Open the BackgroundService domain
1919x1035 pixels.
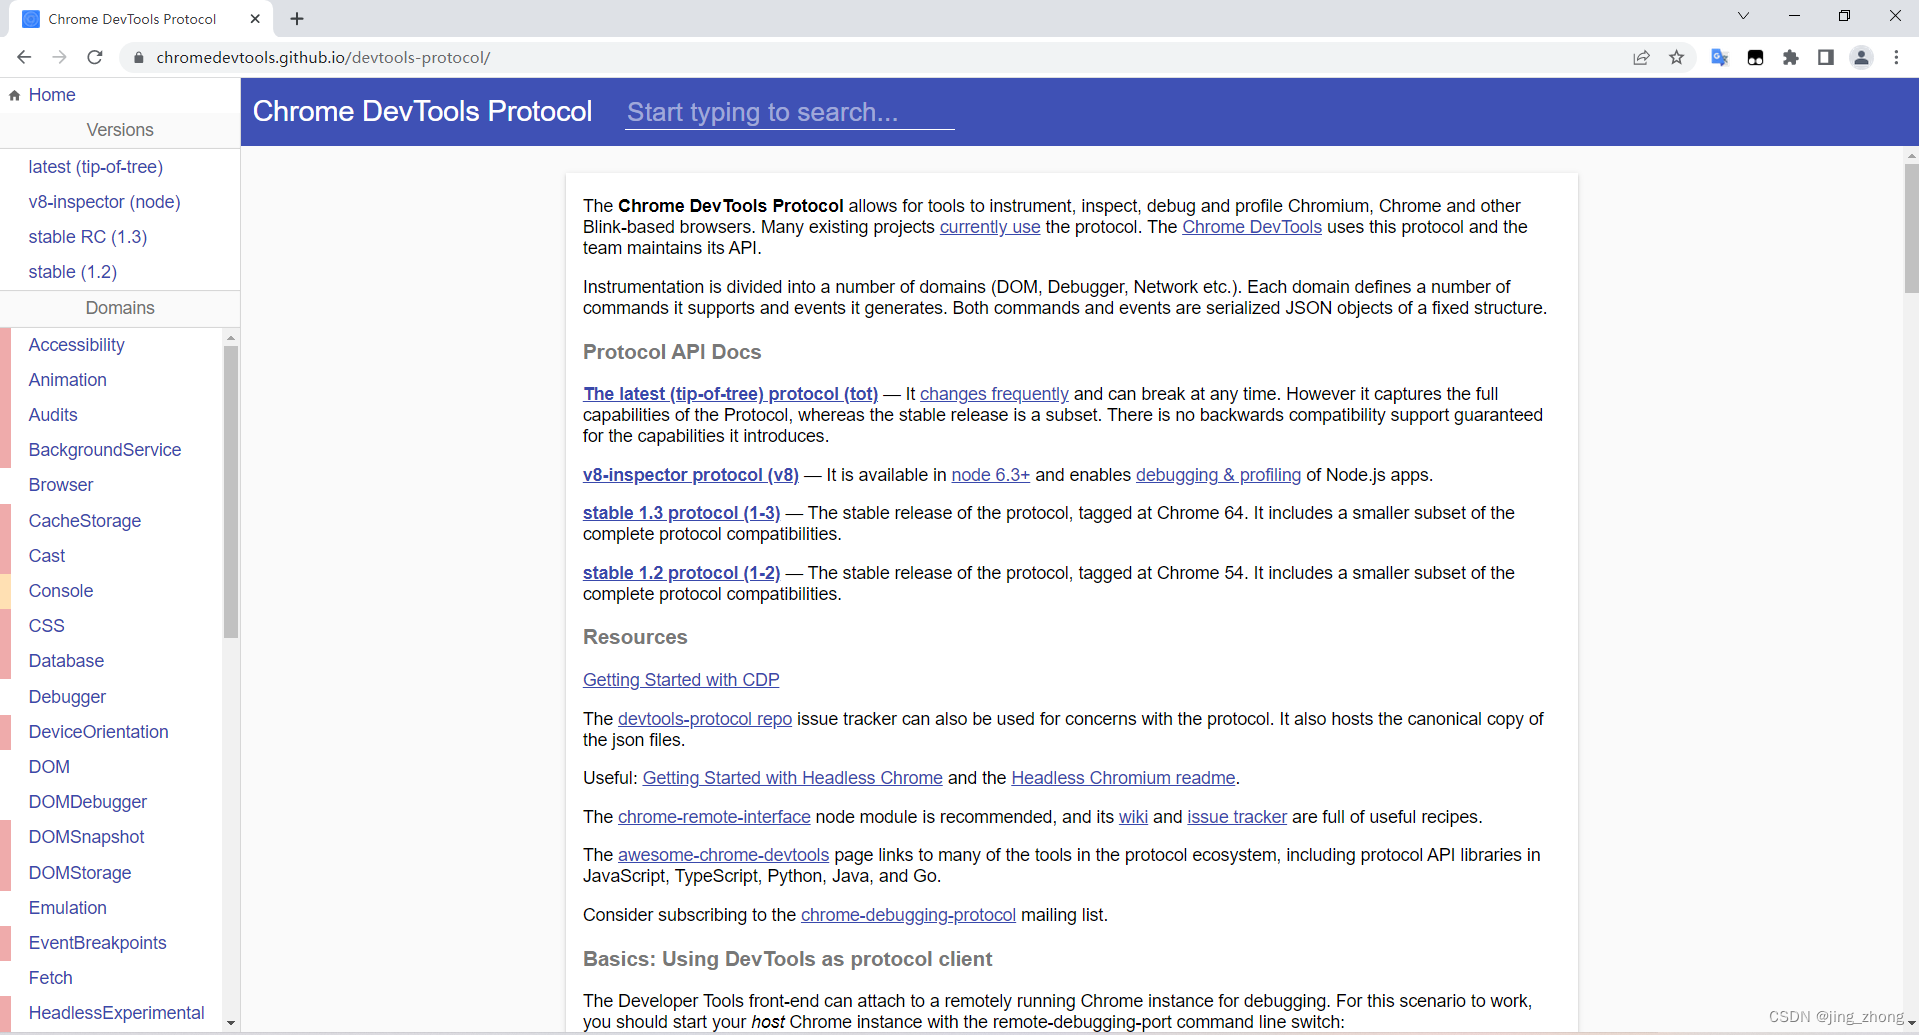click(104, 450)
